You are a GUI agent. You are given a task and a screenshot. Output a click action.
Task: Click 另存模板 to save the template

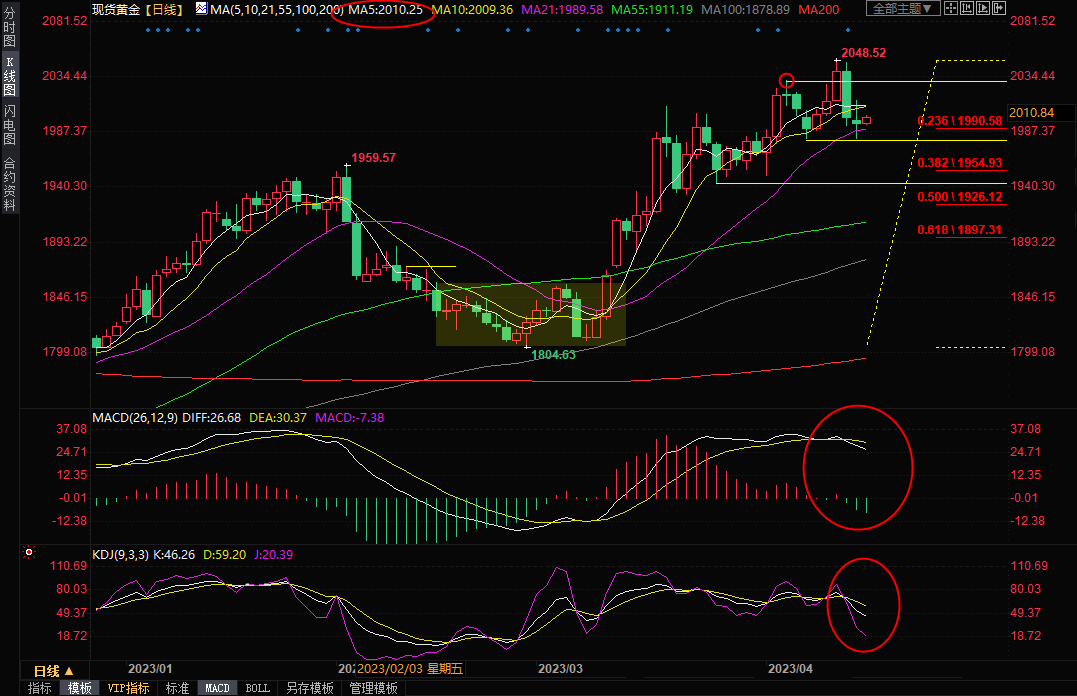(x=310, y=688)
